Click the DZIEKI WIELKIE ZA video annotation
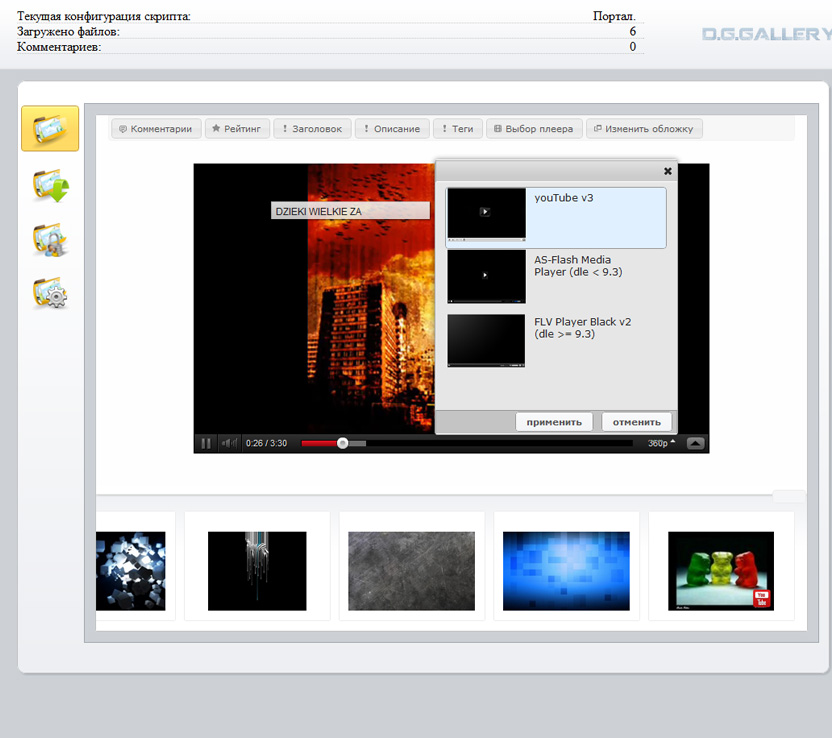The width and height of the screenshot is (832, 738). pyautogui.click(x=350, y=211)
